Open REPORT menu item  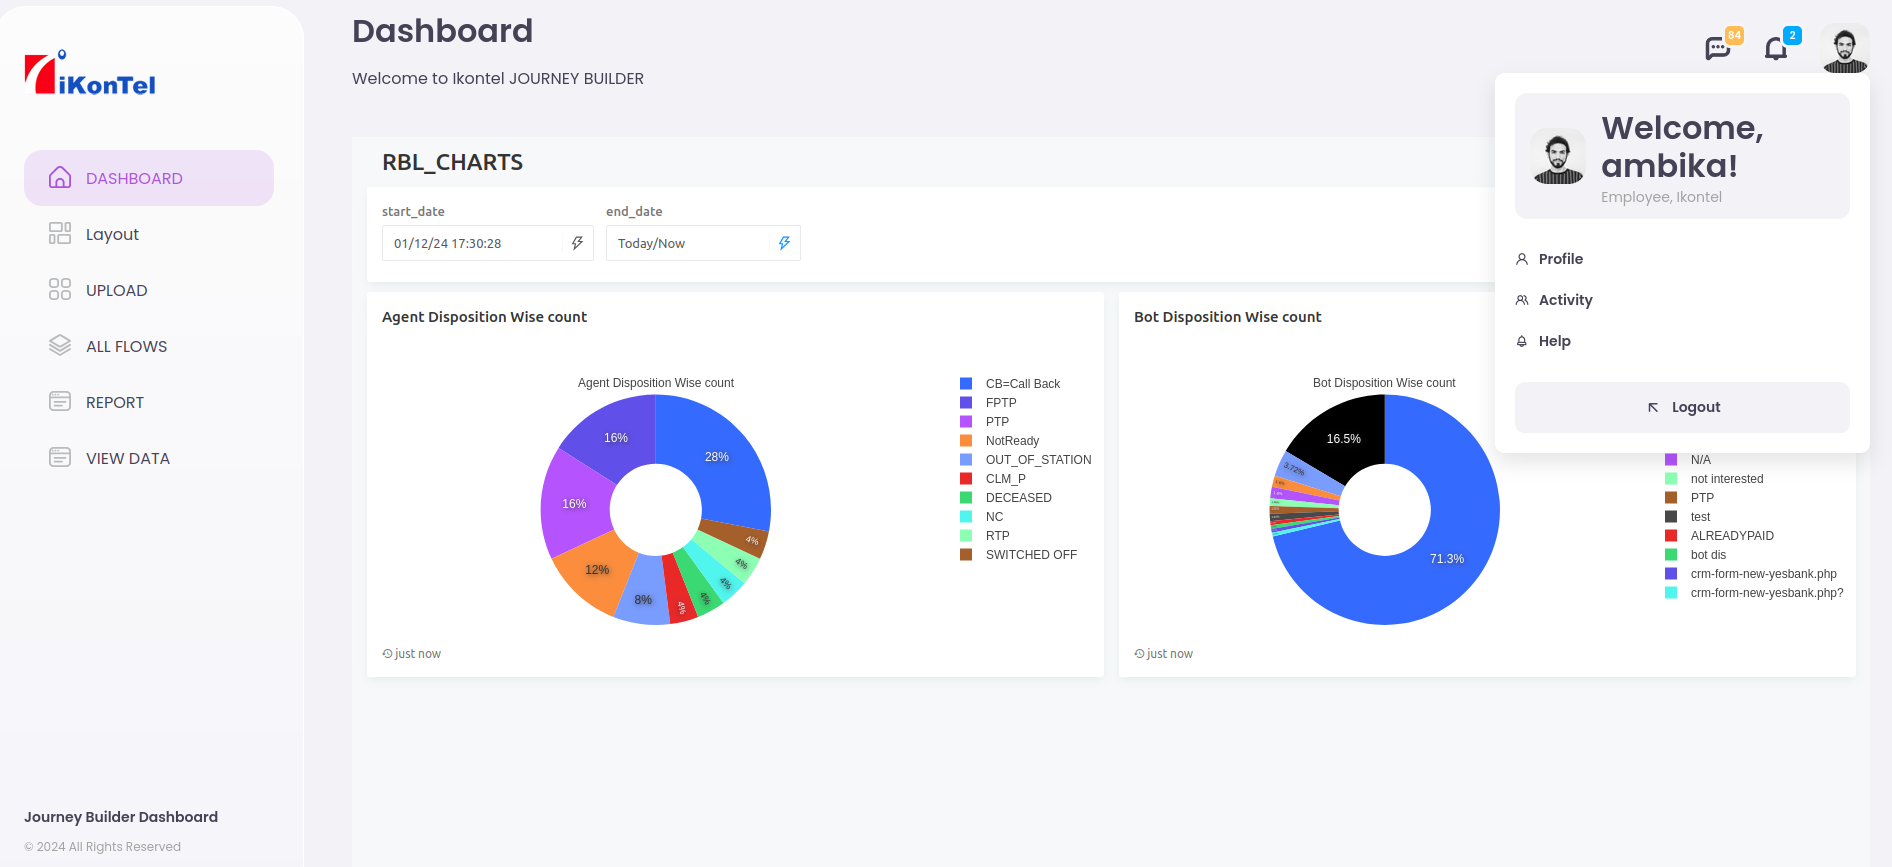[149, 402]
